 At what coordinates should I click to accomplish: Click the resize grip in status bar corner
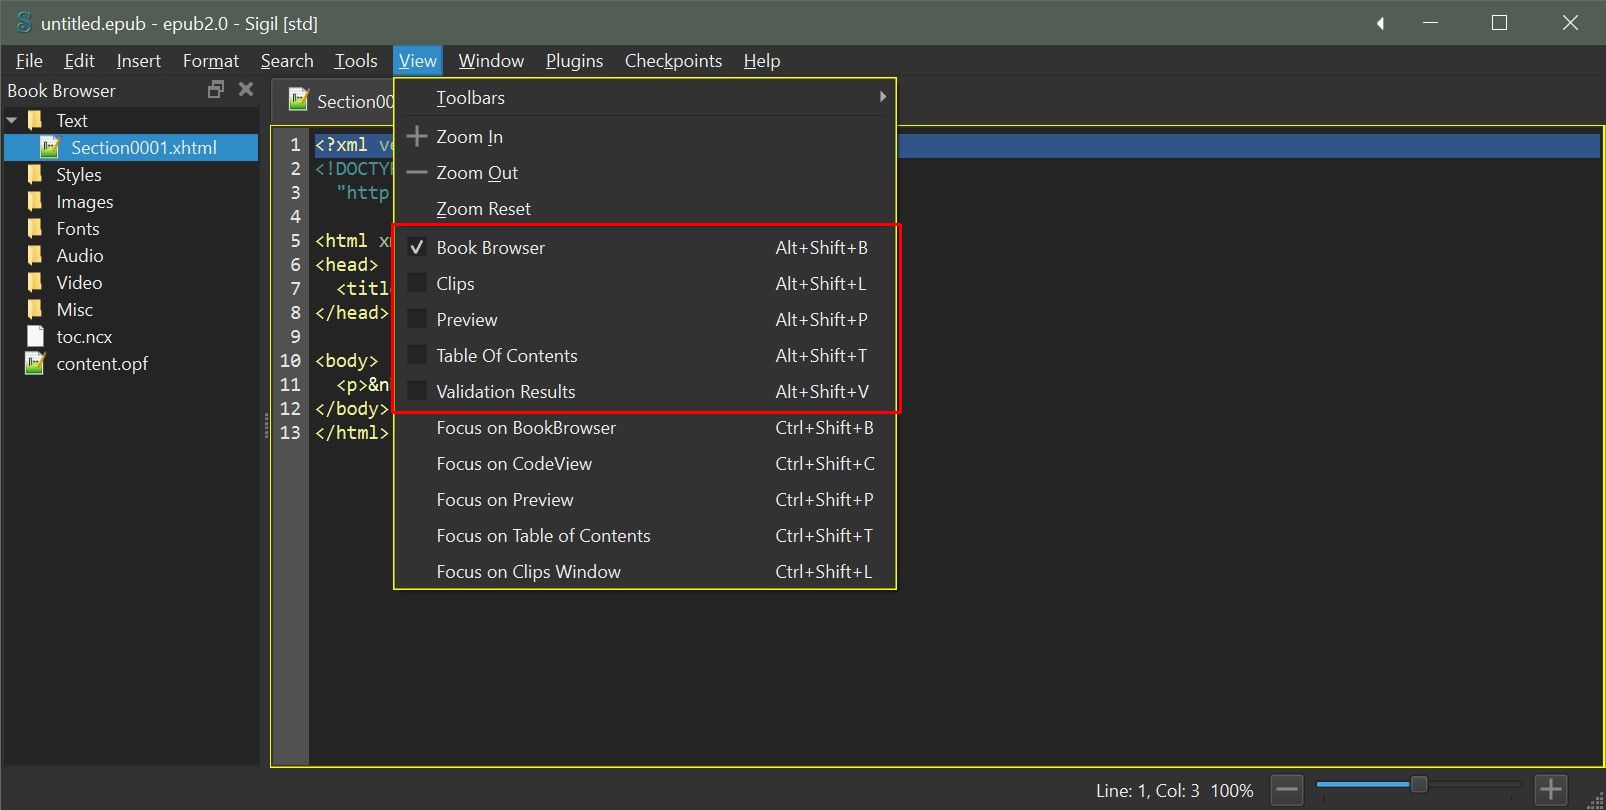click(1595, 799)
